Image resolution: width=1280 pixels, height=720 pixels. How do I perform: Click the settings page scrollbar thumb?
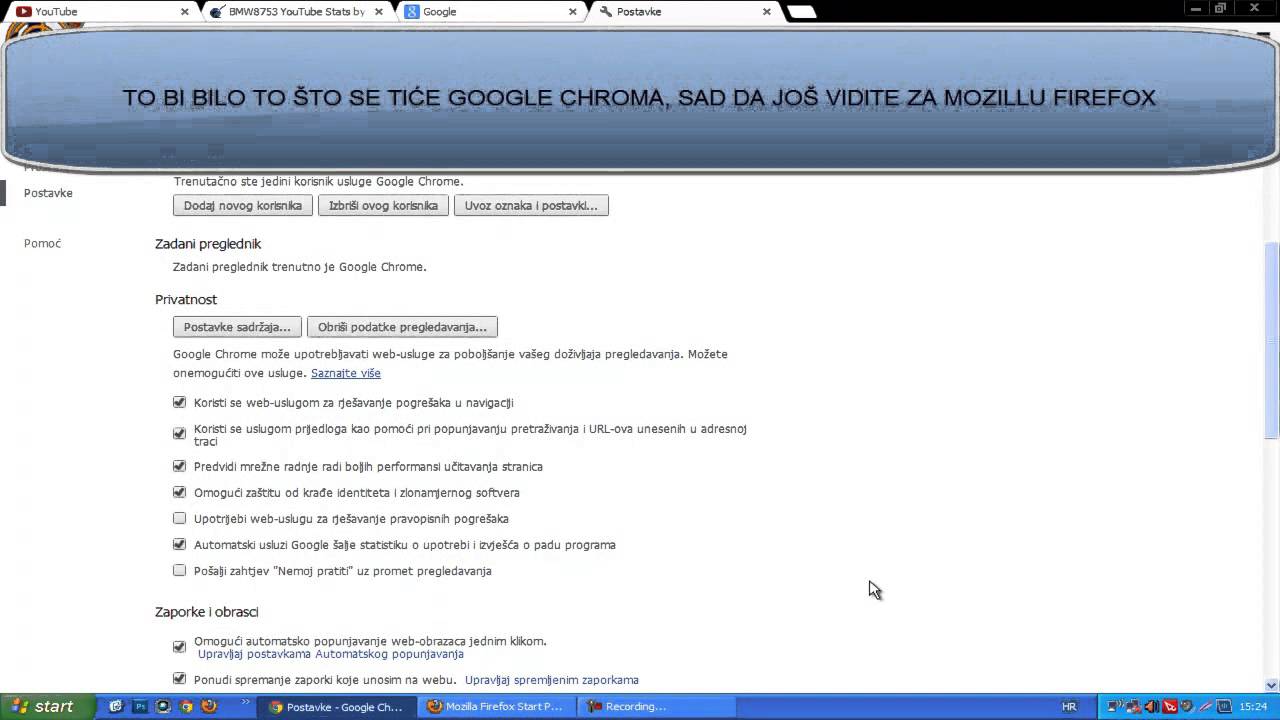1272,340
